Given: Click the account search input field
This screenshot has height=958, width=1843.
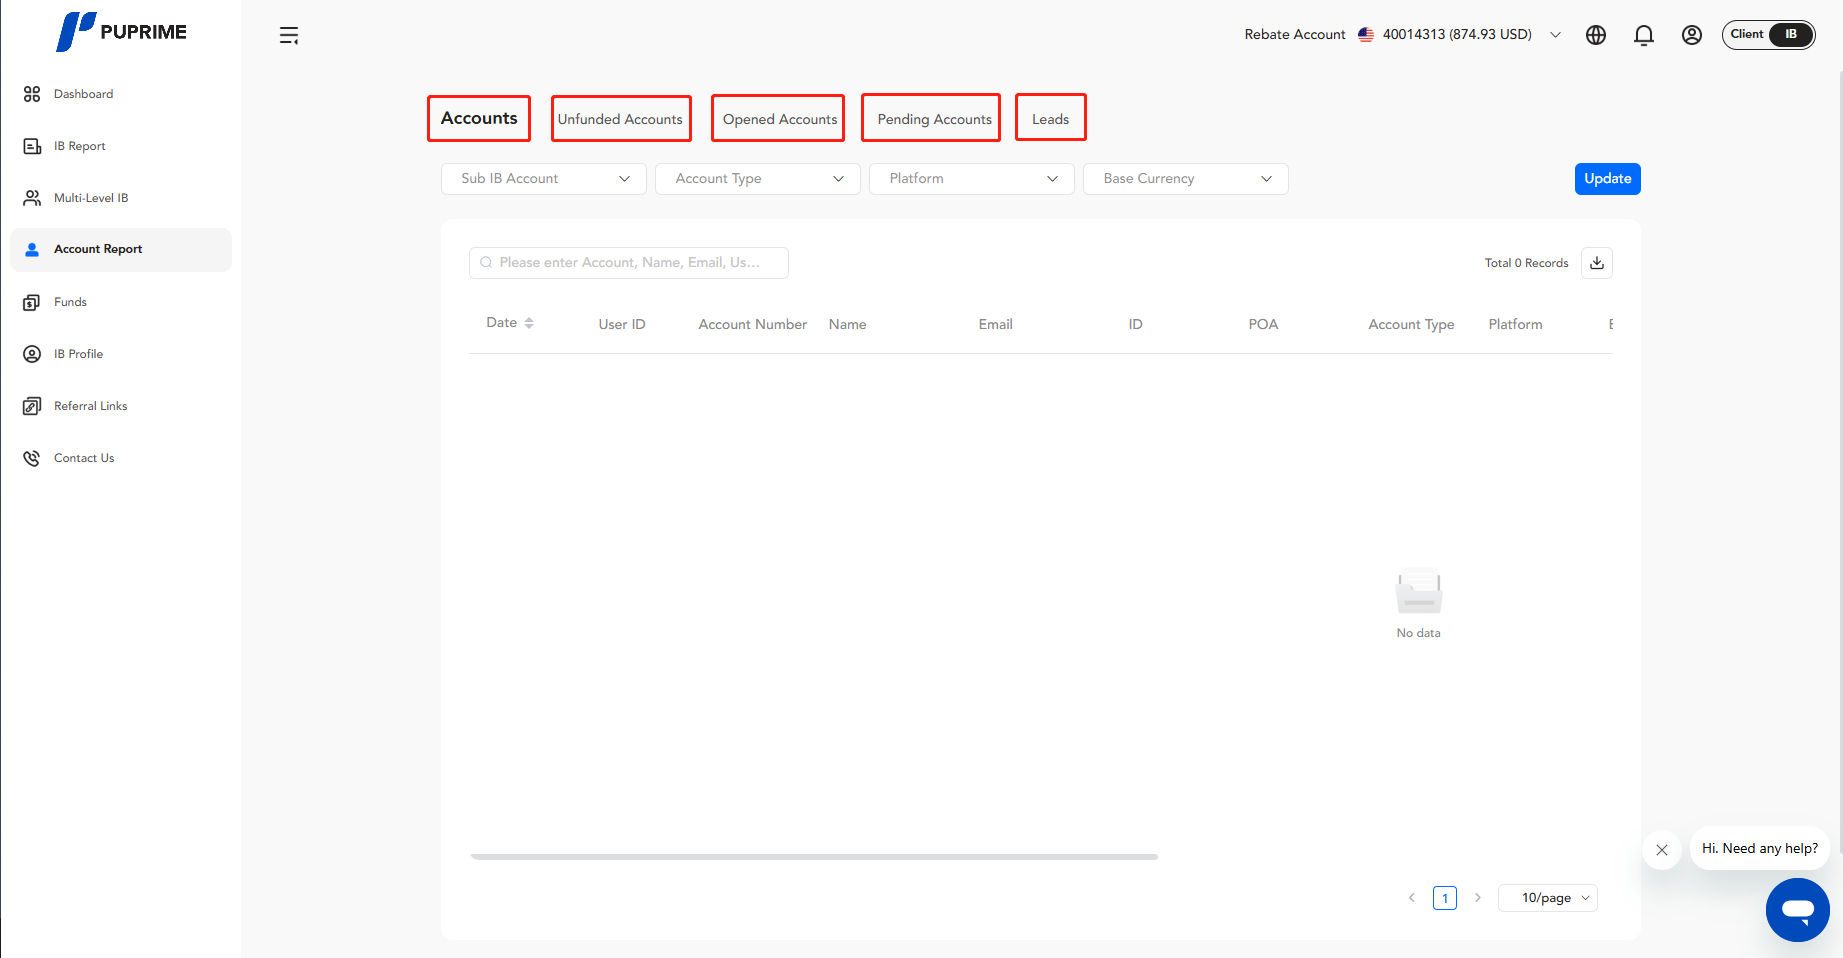Looking at the screenshot, I should pyautogui.click(x=628, y=262).
